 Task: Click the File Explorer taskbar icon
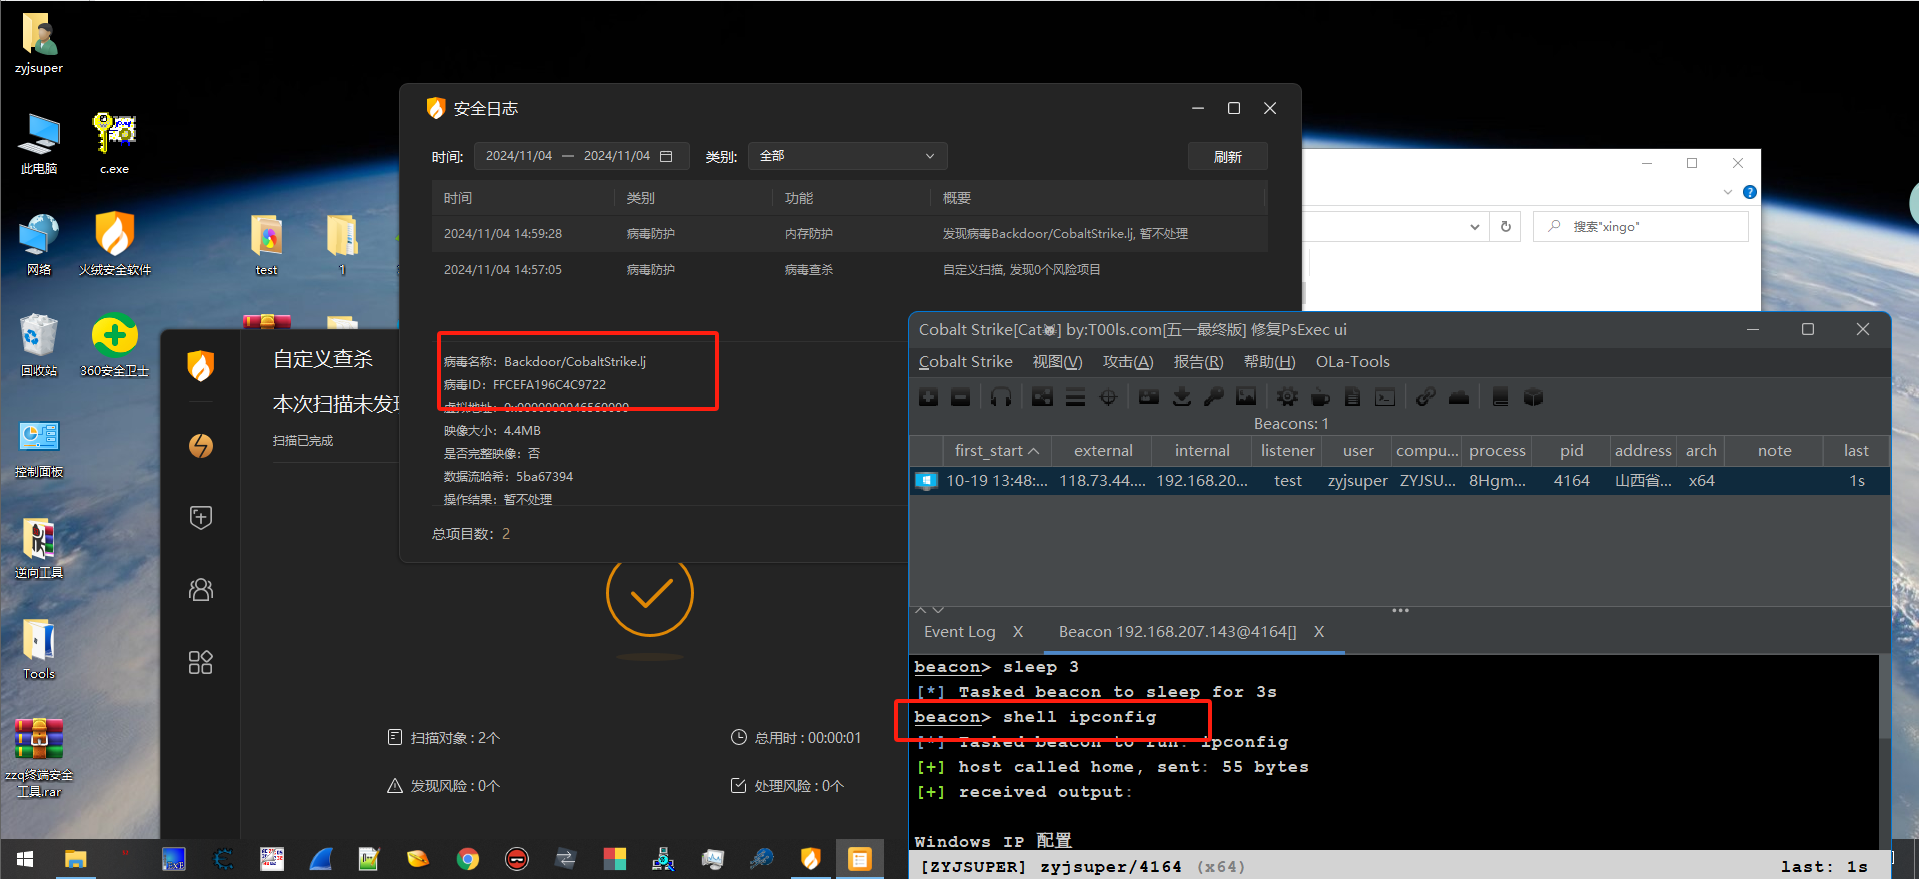(x=76, y=859)
